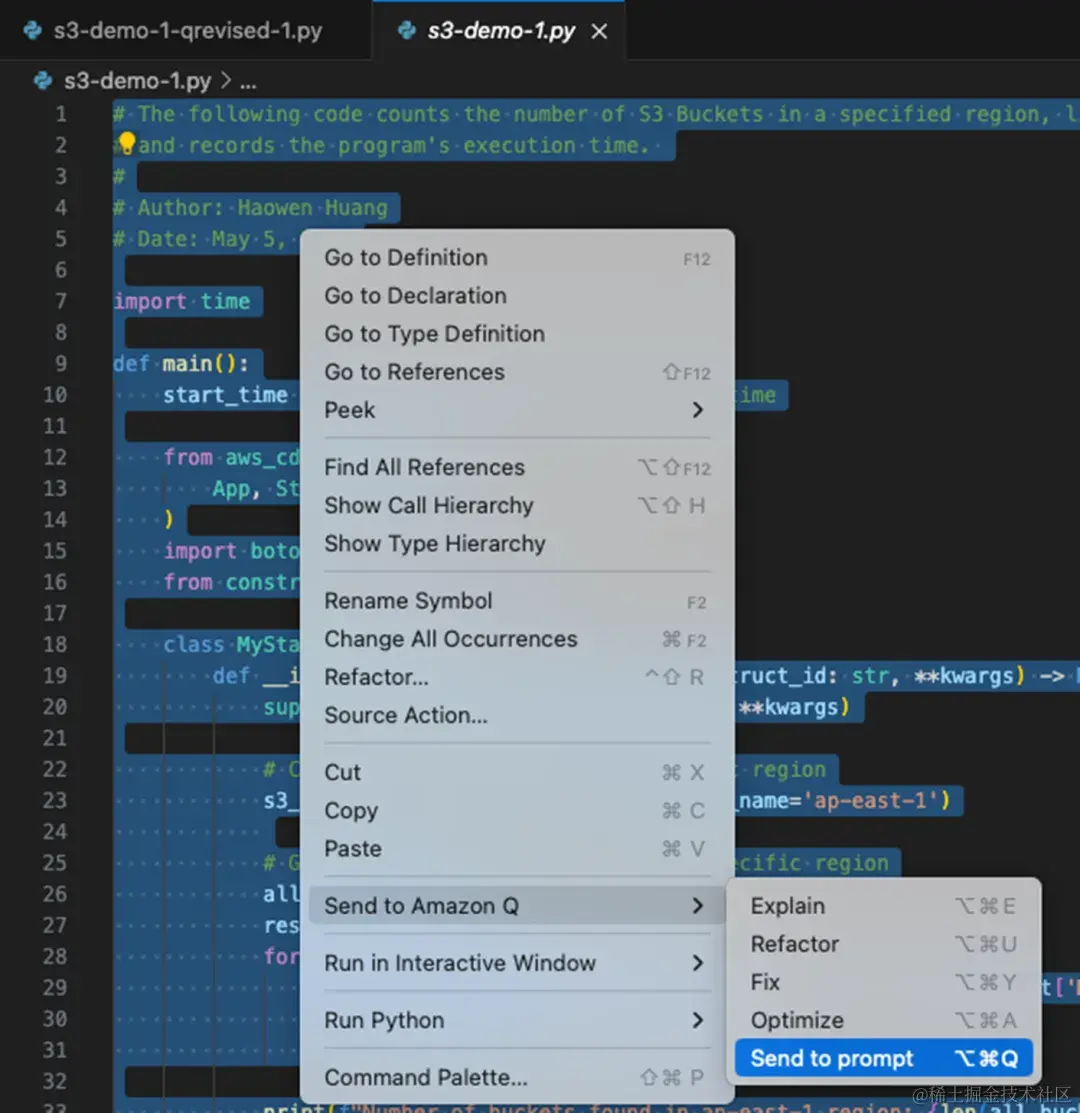Expand Run in Interactive Window submenu

coord(517,963)
